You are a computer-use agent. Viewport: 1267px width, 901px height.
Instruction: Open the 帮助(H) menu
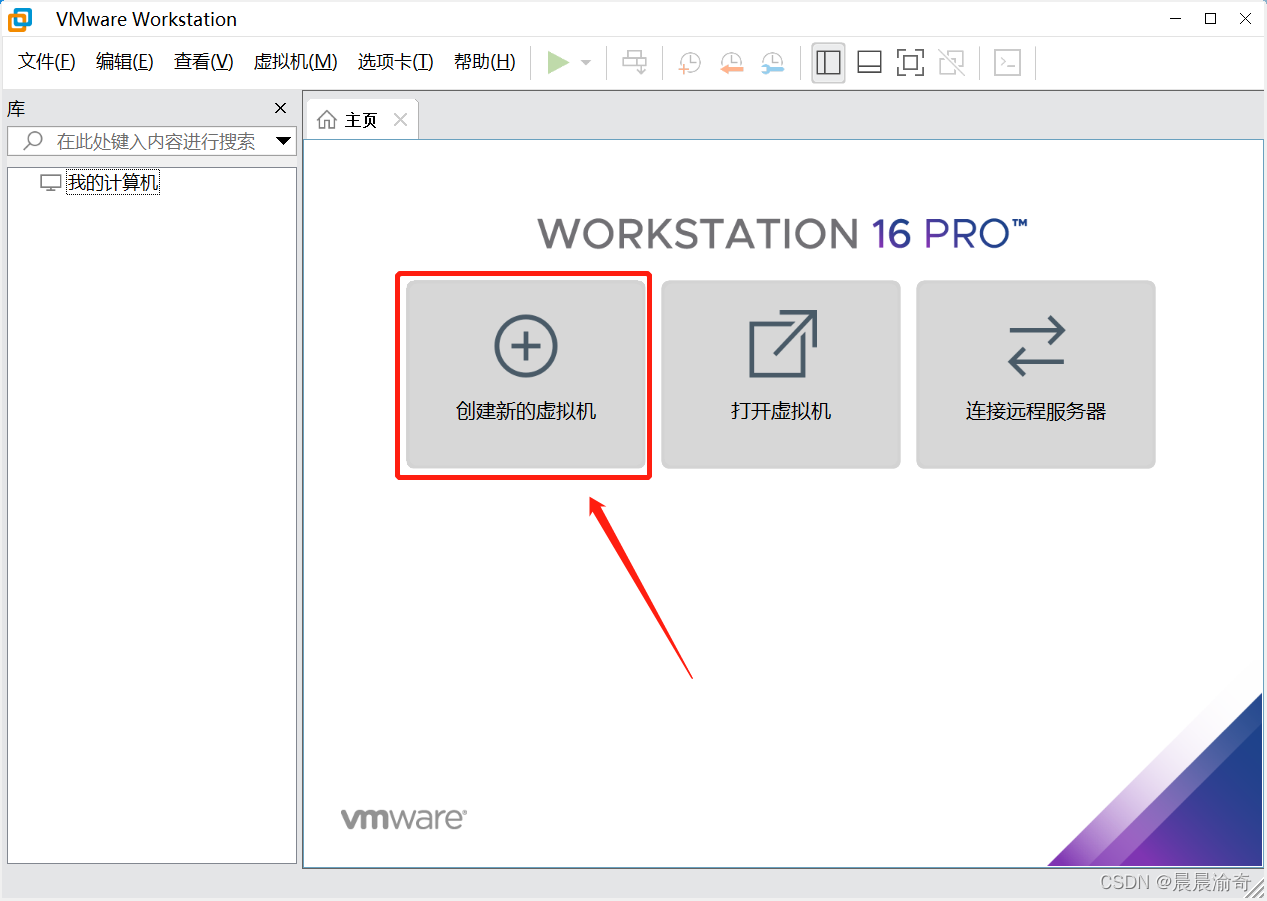(485, 62)
